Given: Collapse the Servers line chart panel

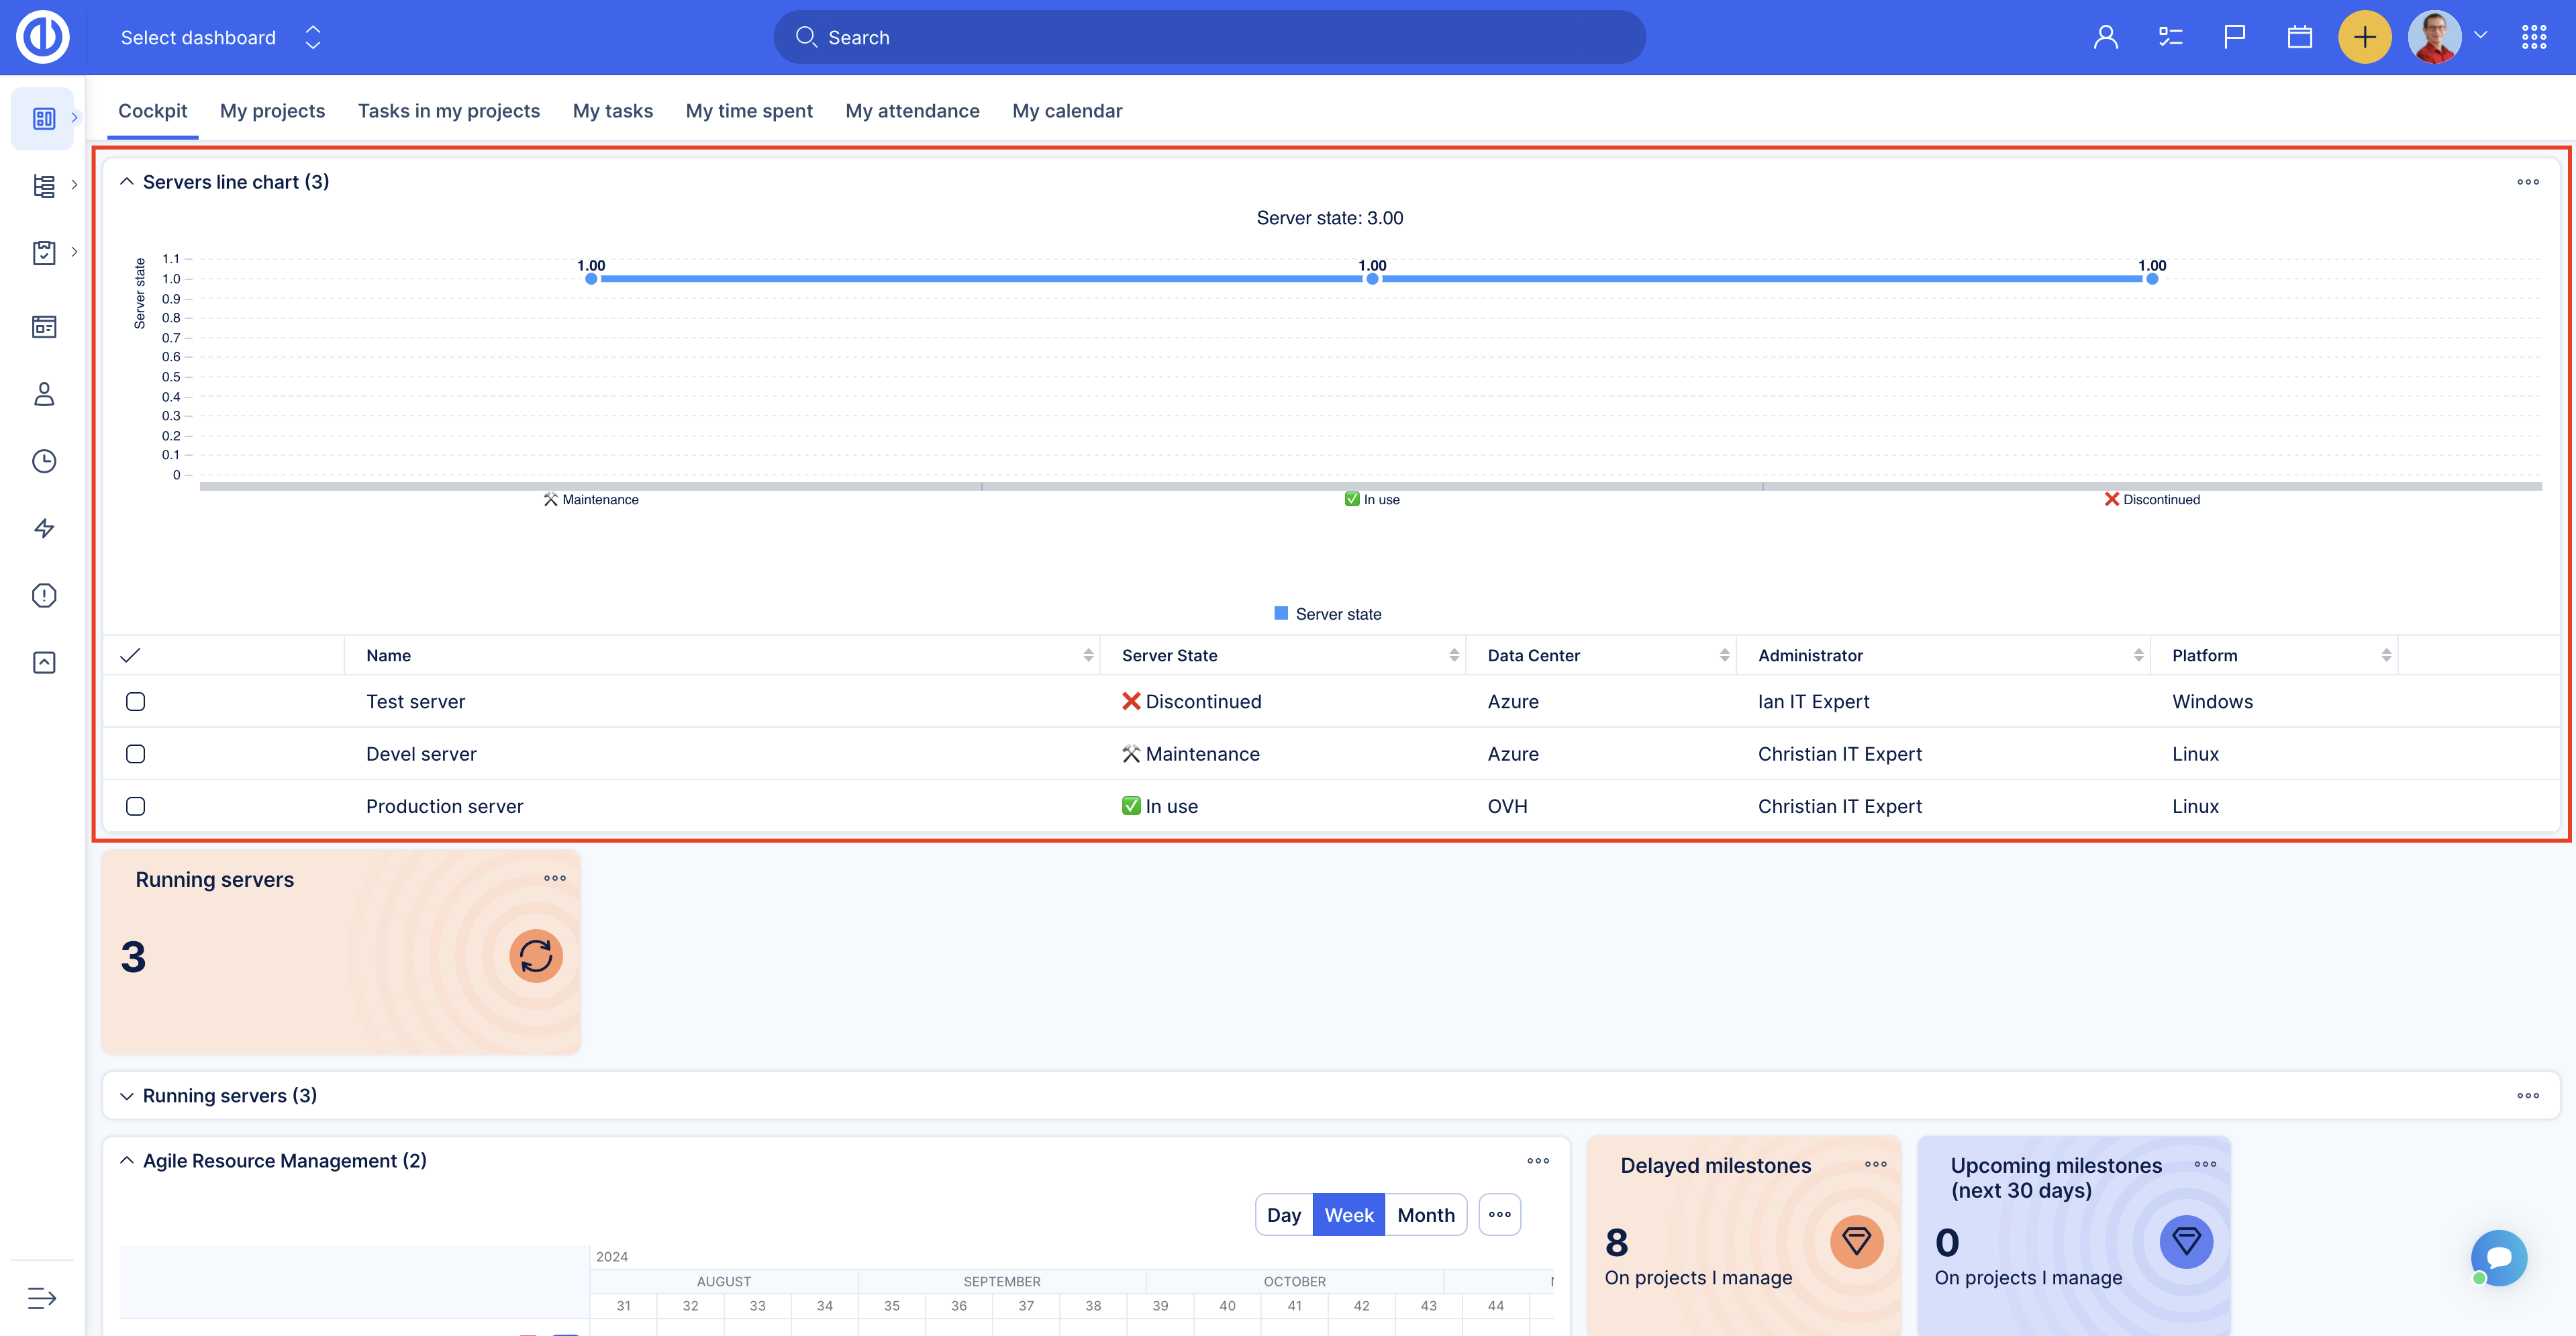Looking at the screenshot, I should [127, 182].
